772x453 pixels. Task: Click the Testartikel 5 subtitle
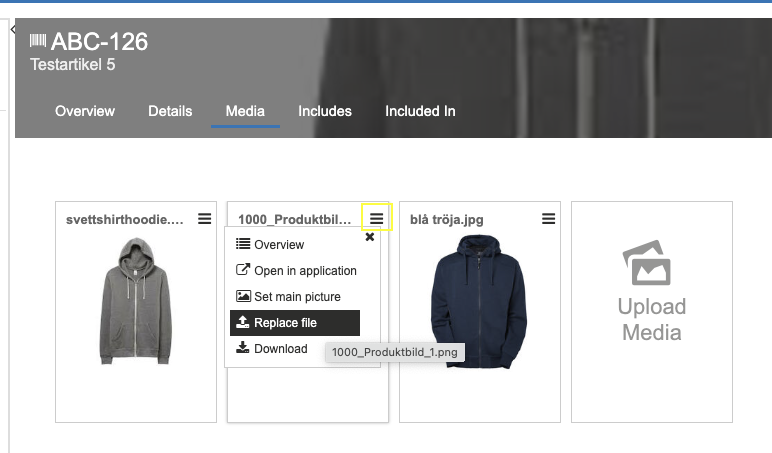click(x=72, y=65)
